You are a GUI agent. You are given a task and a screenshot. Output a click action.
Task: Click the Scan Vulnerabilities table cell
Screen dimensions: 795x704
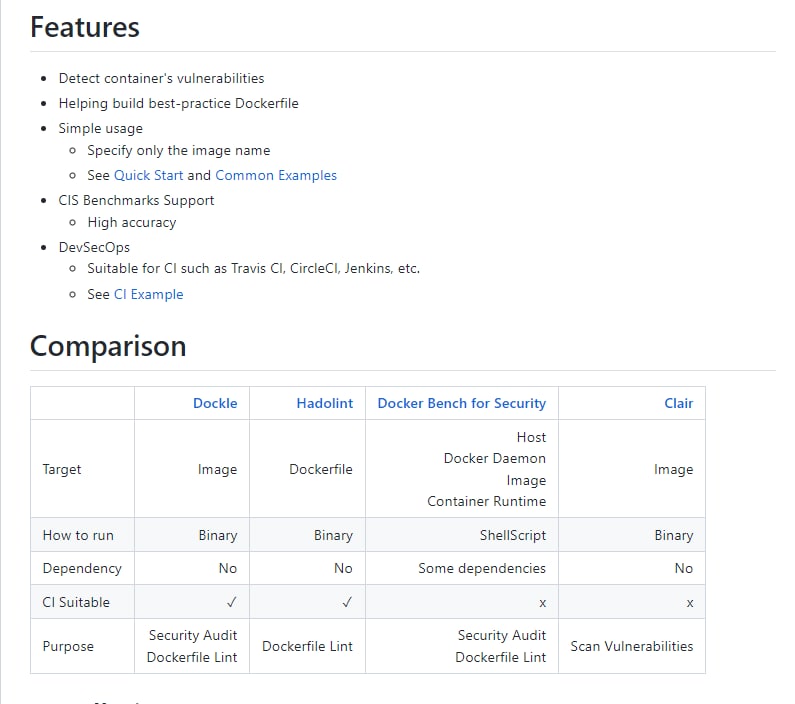631,646
